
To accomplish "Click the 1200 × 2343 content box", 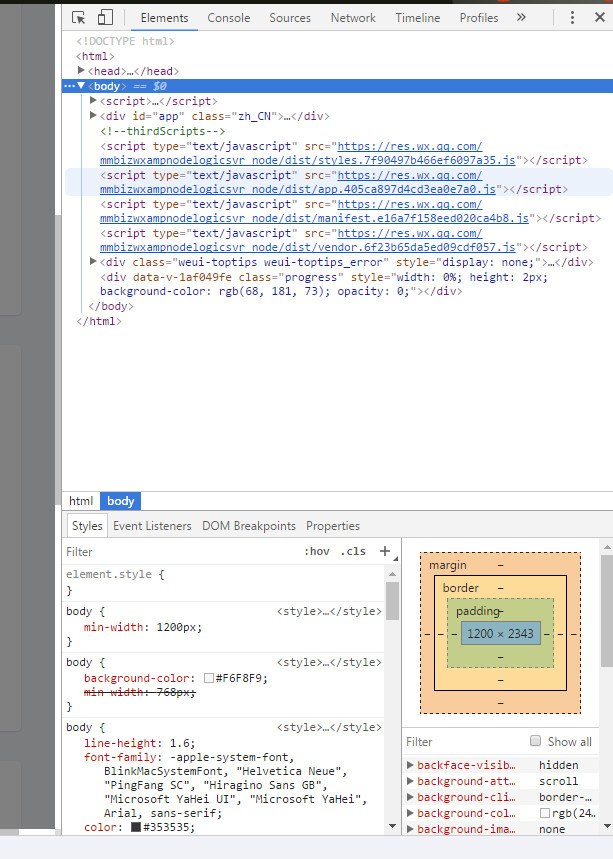I will 500,633.
